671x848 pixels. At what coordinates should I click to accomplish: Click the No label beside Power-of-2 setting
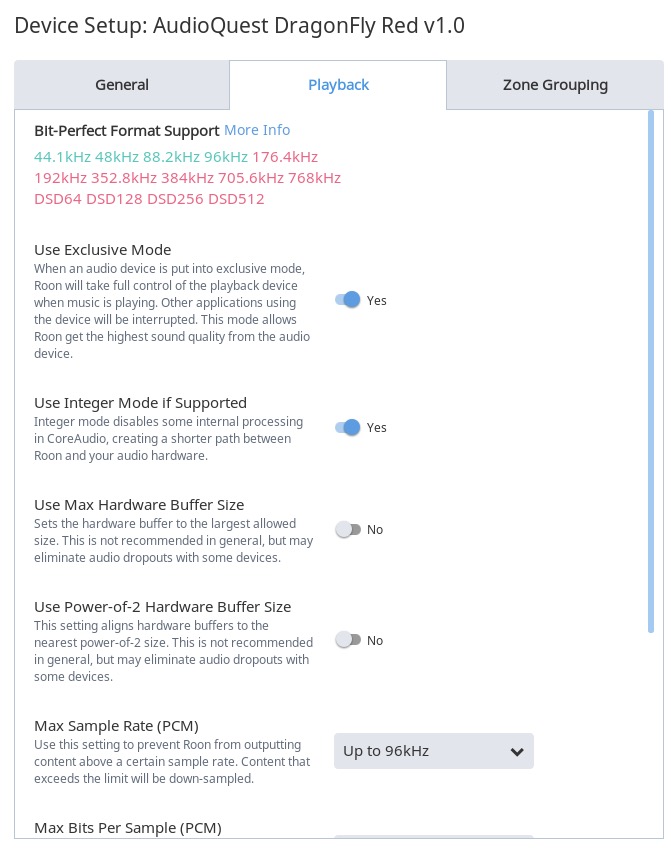pos(375,640)
